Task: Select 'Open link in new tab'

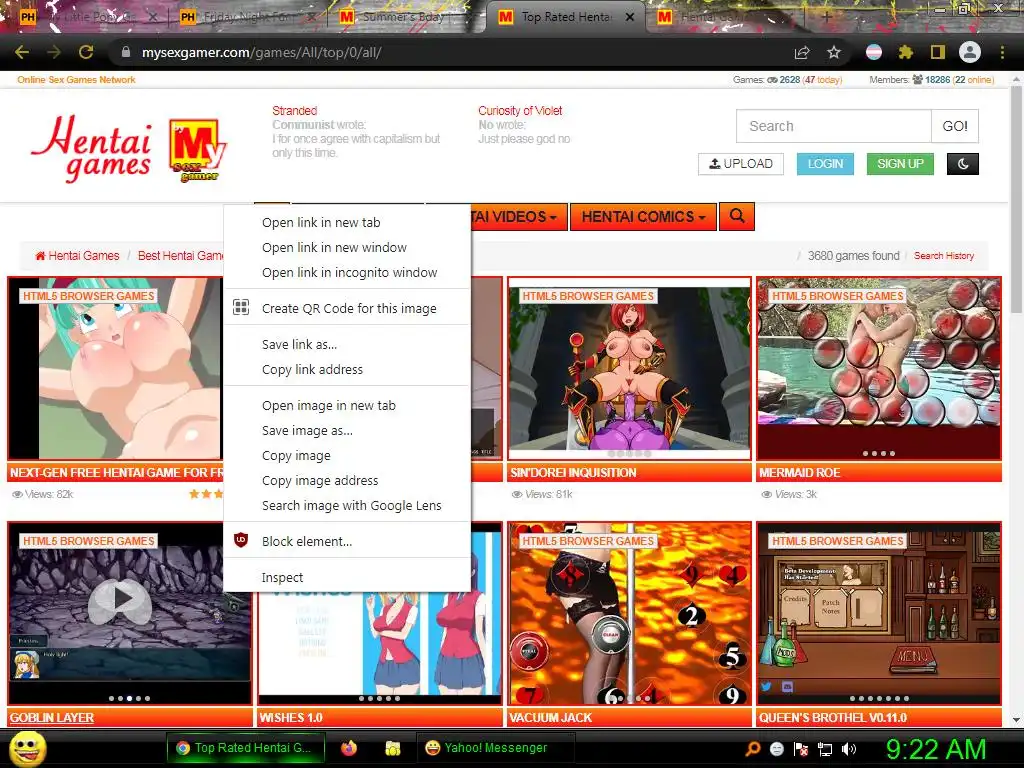Action: click(347, 223)
